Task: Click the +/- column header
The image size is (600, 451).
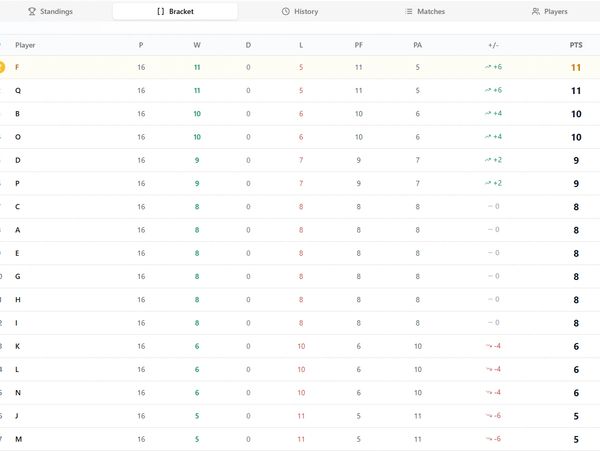Action: 493,45
